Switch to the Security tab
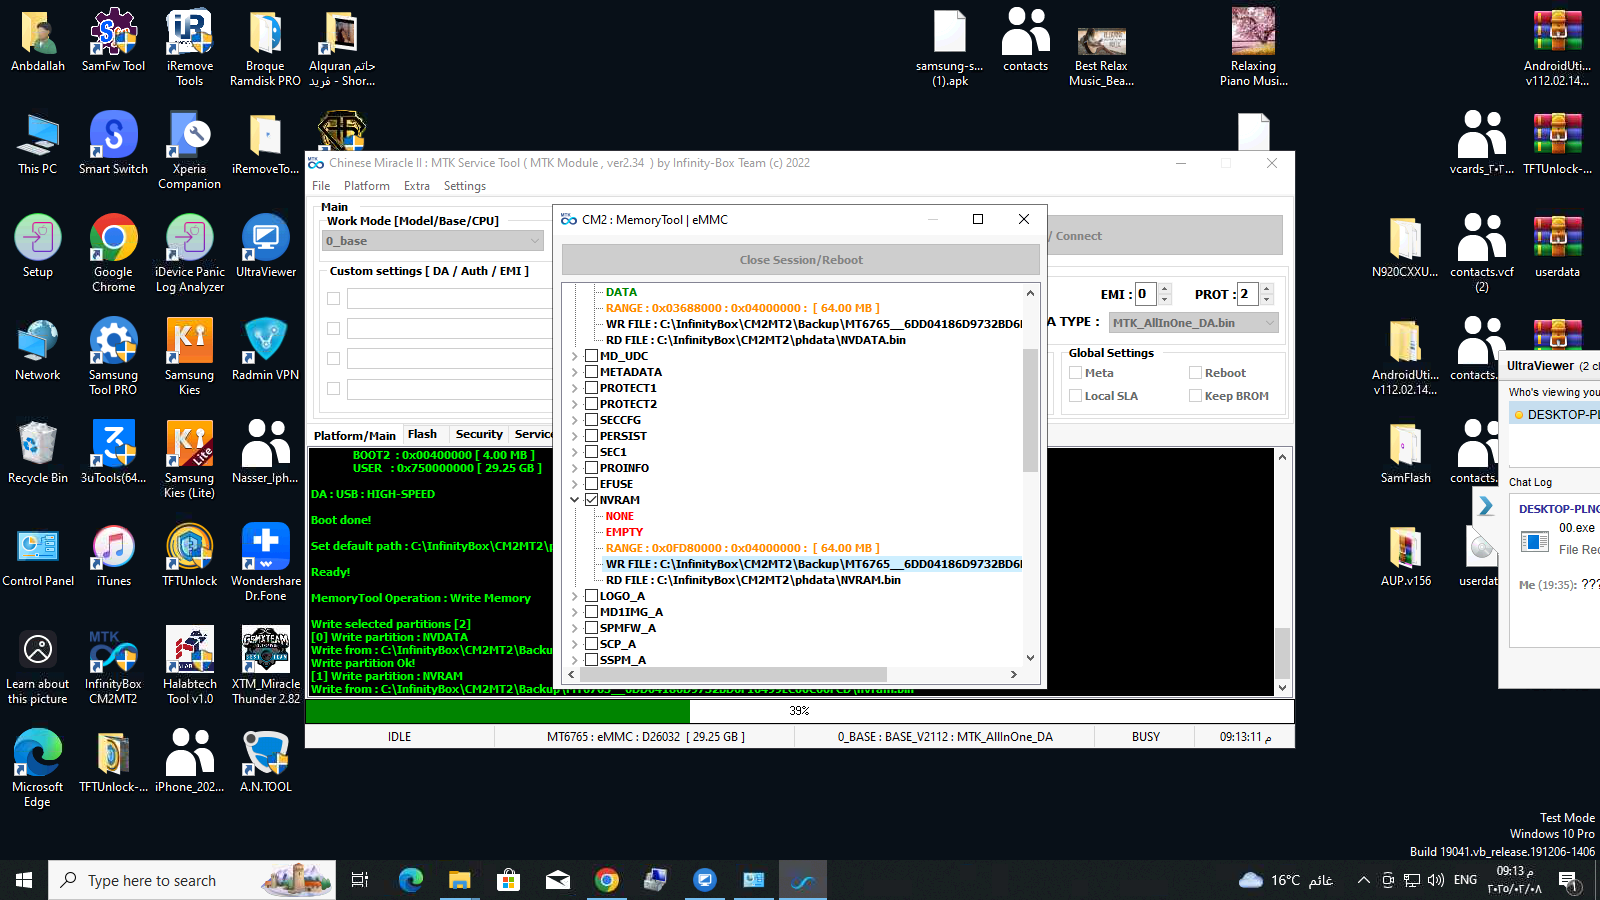The image size is (1600, 900). click(479, 434)
